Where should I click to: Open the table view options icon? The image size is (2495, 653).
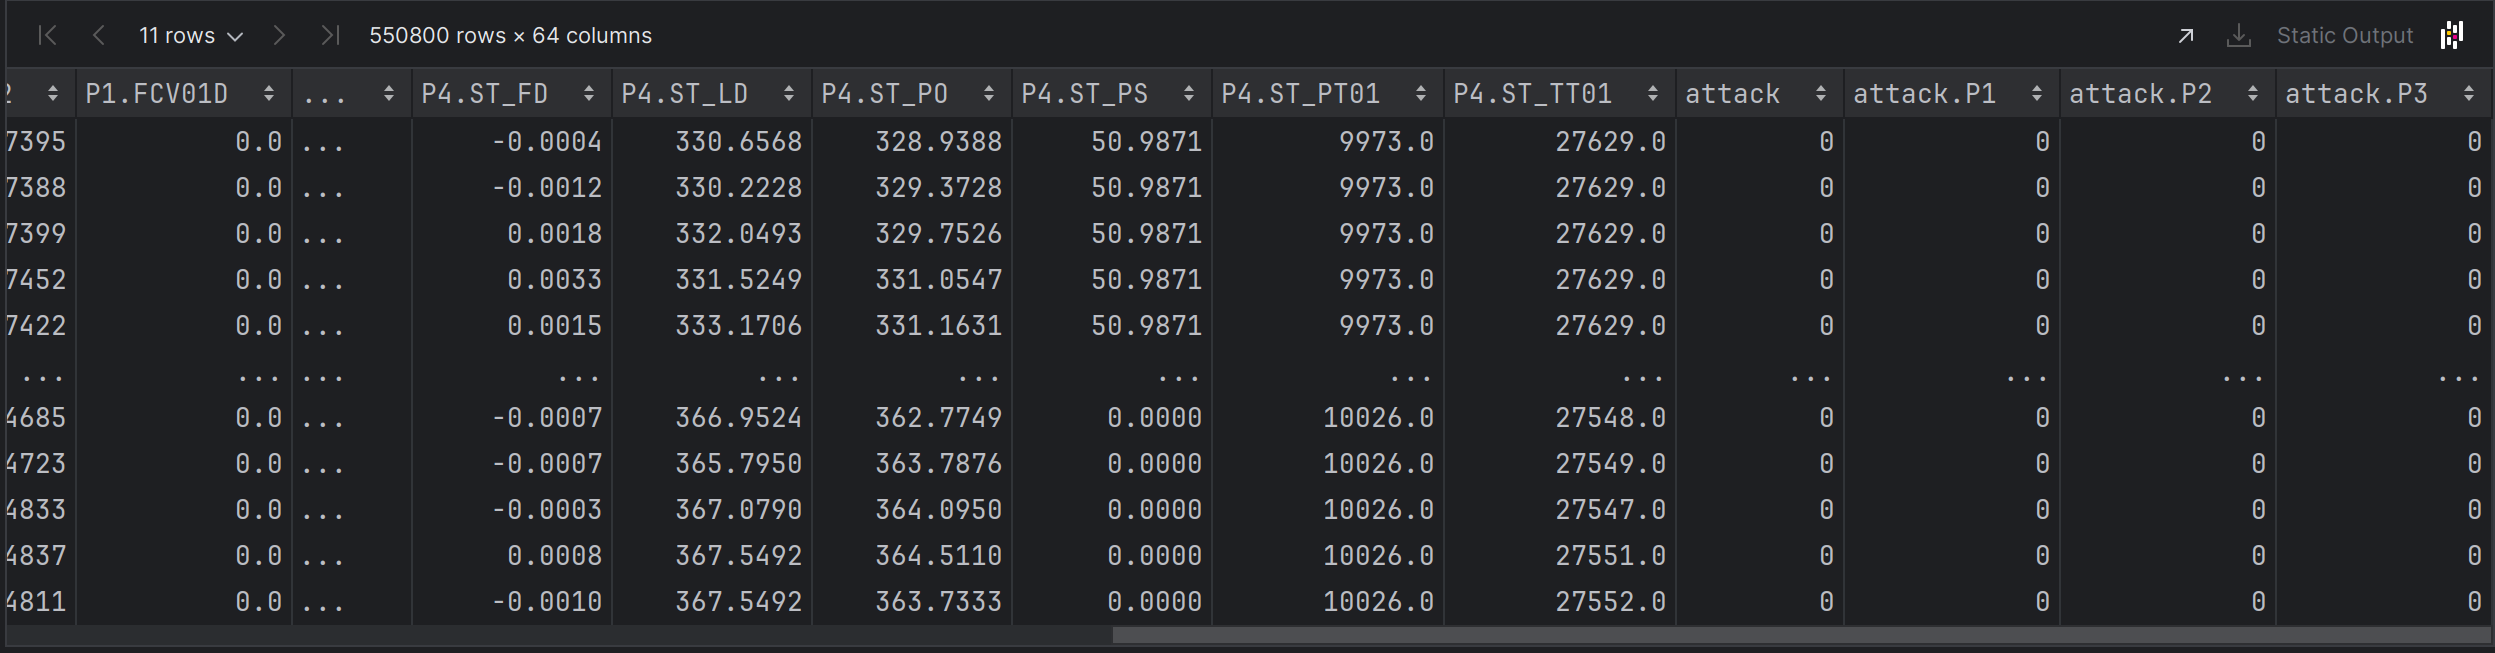coord(2451,36)
